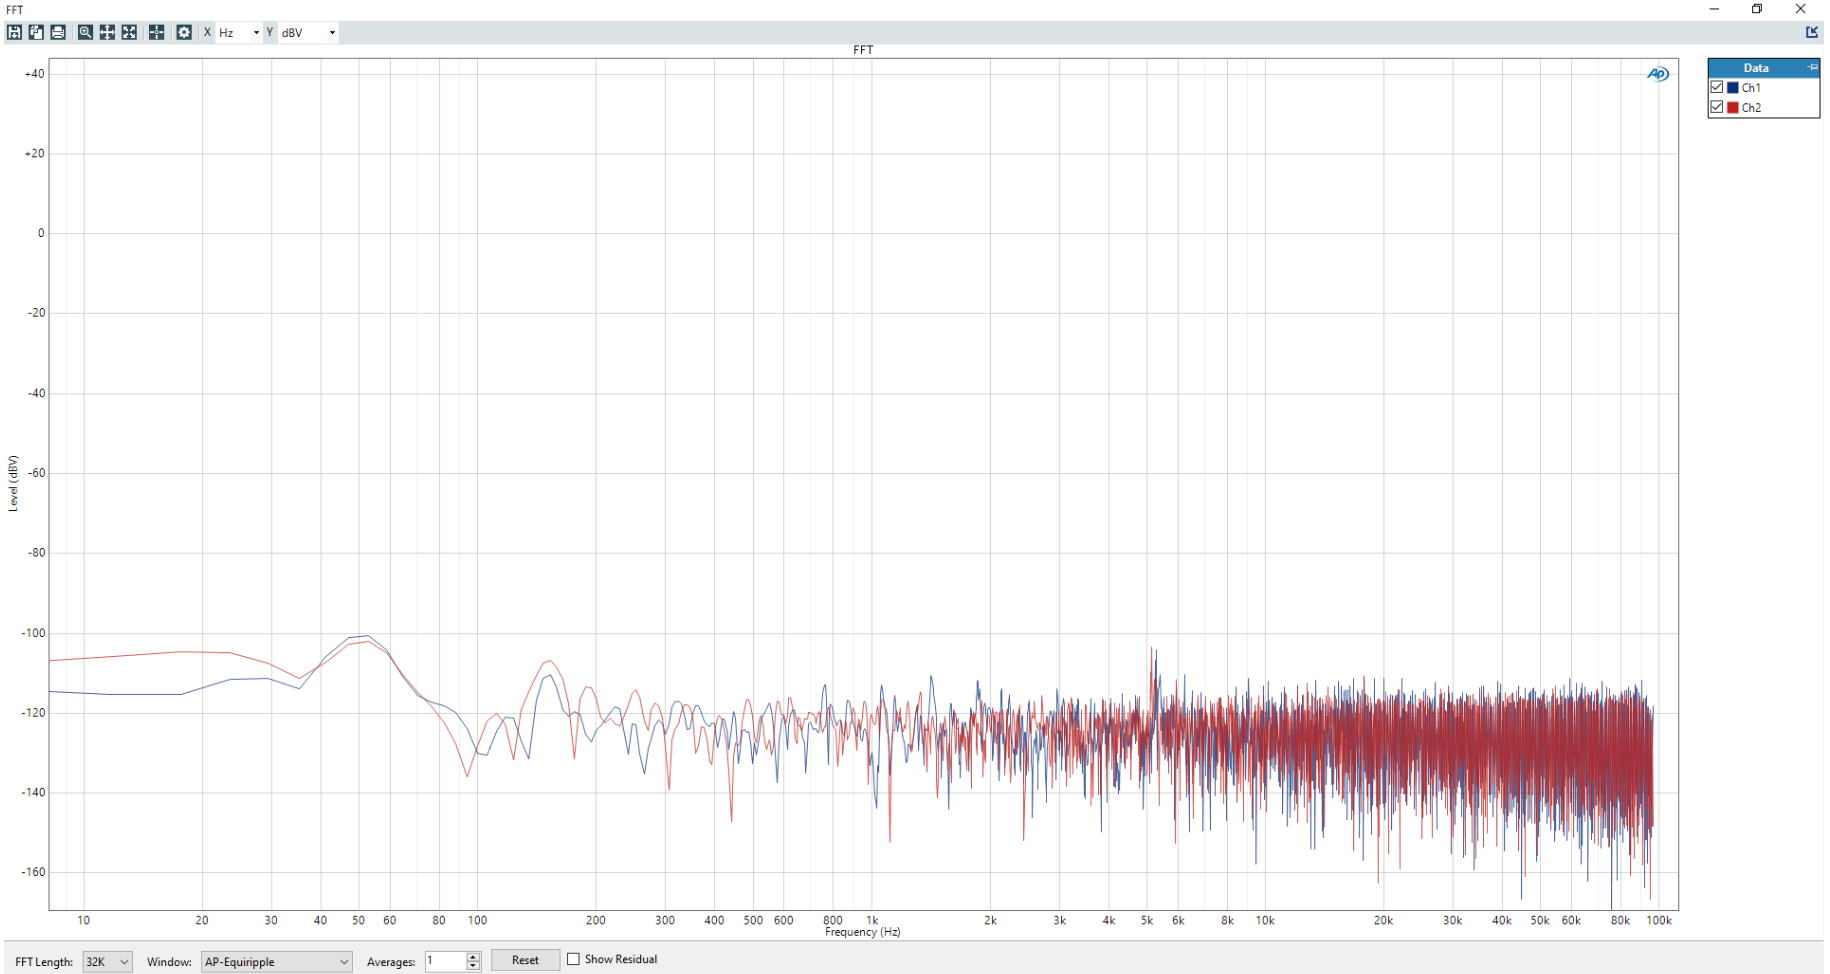1830x974 pixels.
Task: Click the Level (dBV) axis label
Action: click(13, 483)
